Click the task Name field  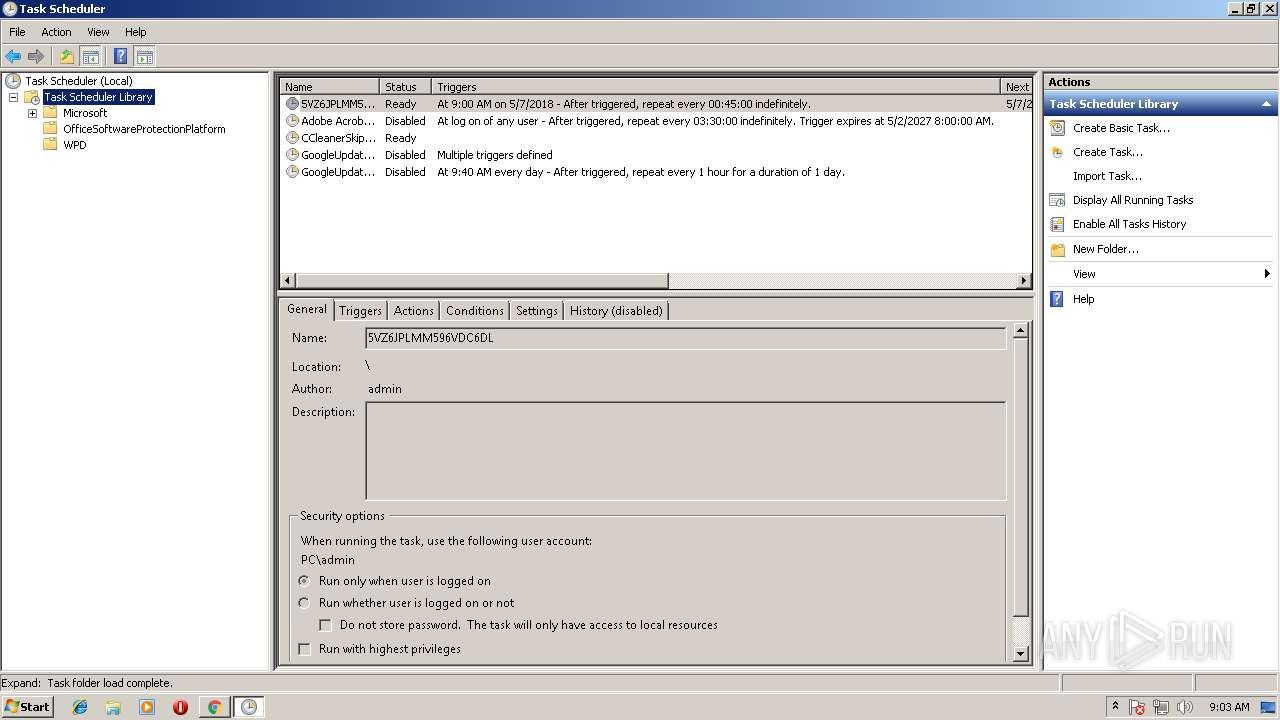[685, 338]
